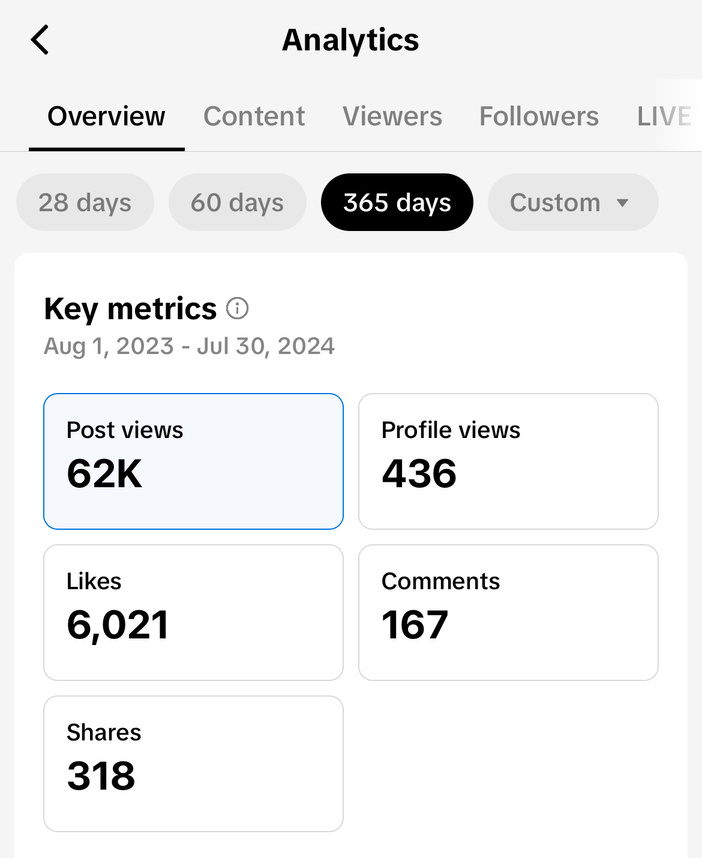Expand the Custom date range dropdown
Viewport: 702px width, 858px height.
coord(572,203)
